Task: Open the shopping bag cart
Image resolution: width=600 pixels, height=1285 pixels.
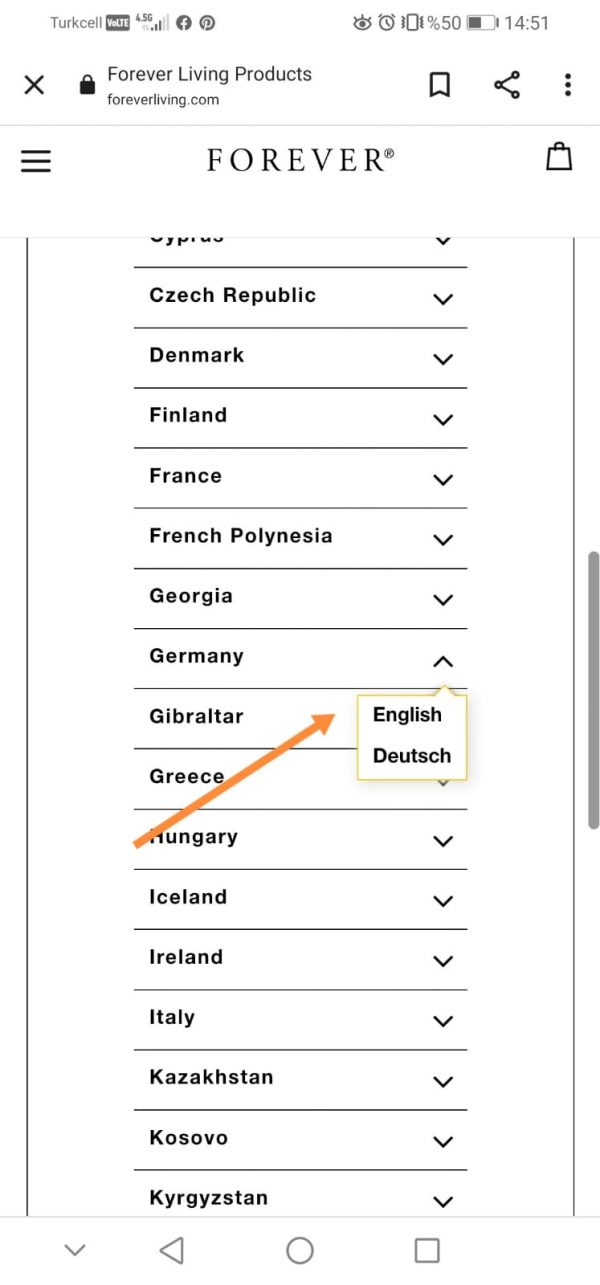Action: point(559,158)
